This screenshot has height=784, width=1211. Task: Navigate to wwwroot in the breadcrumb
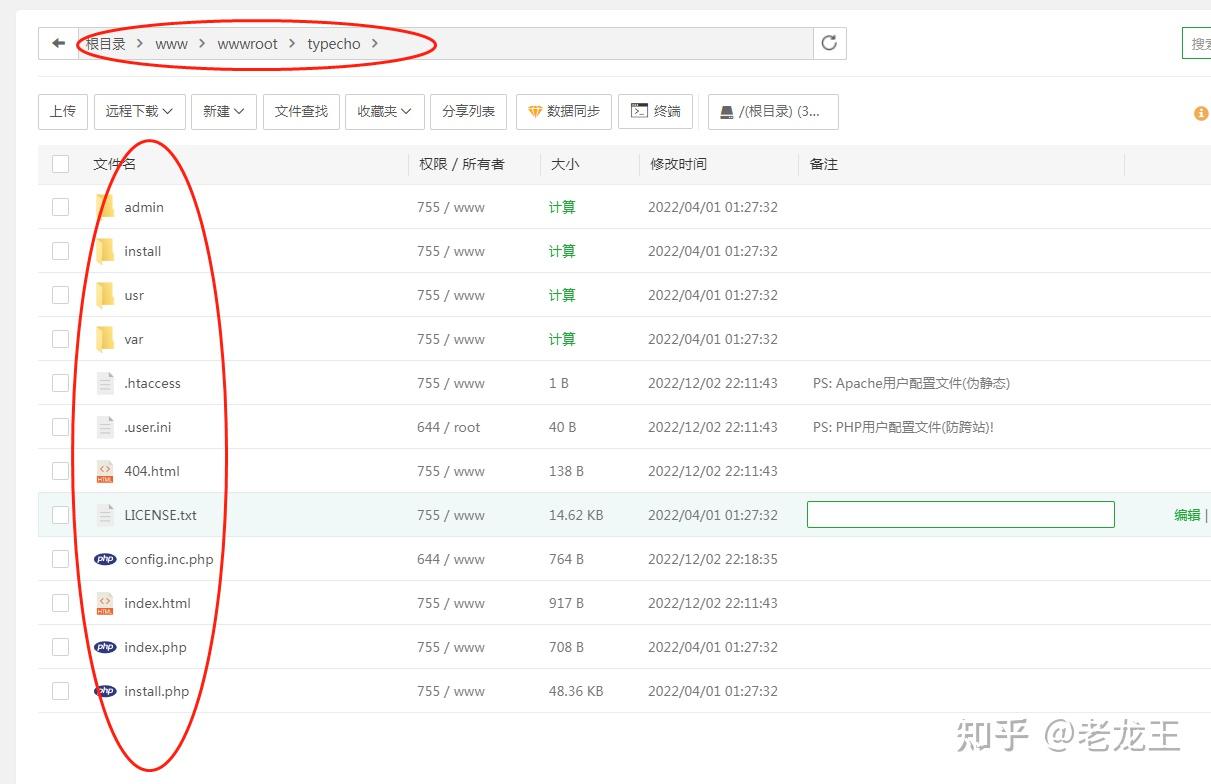(247, 44)
